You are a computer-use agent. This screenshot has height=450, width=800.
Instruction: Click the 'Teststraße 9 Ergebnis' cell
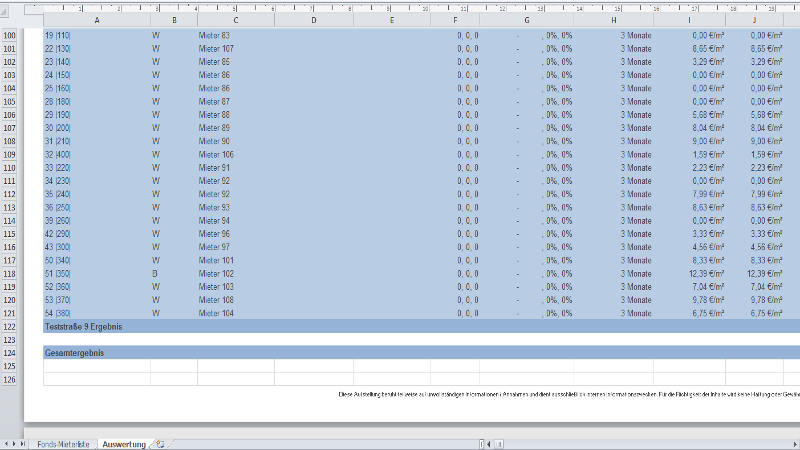83,327
